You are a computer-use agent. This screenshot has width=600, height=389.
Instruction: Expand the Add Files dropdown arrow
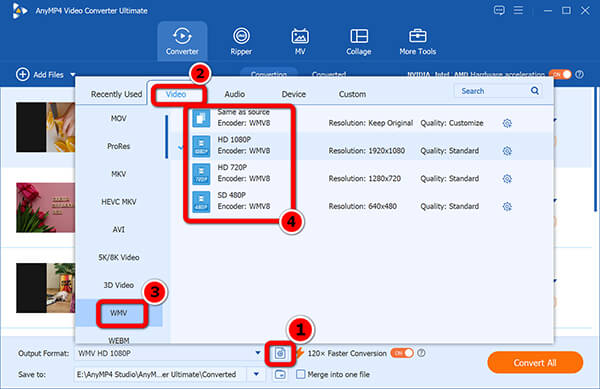(73, 75)
